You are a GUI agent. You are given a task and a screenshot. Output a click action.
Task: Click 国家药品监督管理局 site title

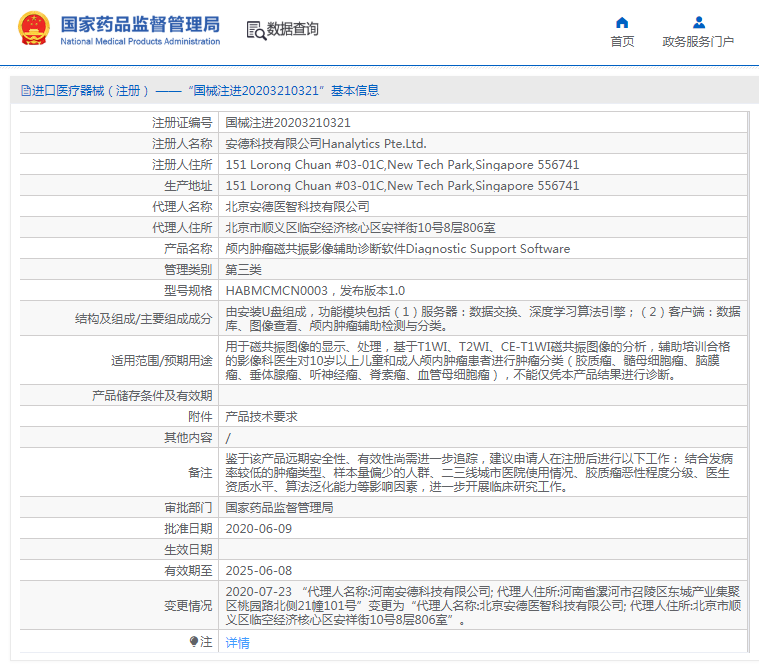pyautogui.click(x=140, y=24)
